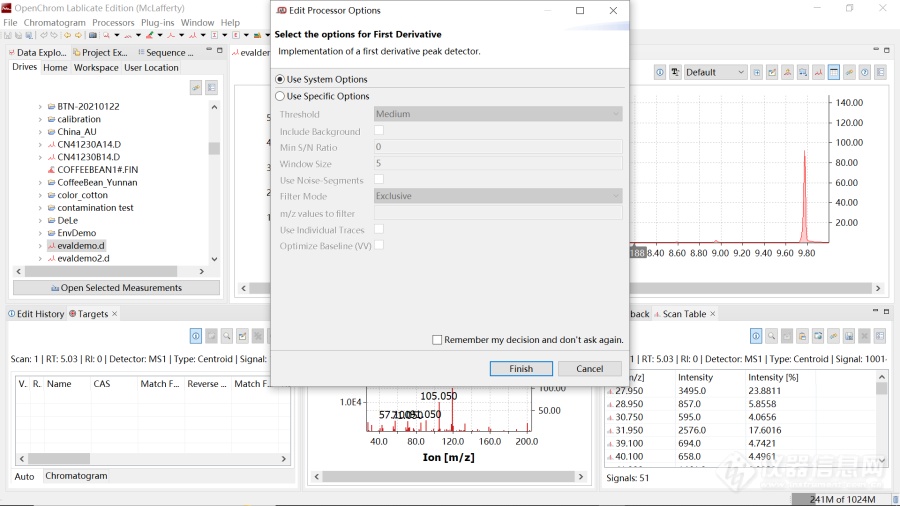Viewport: 900px width, 506px height.
Task: Click the info icon in chromatogram toolbar
Action: [660, 72]
